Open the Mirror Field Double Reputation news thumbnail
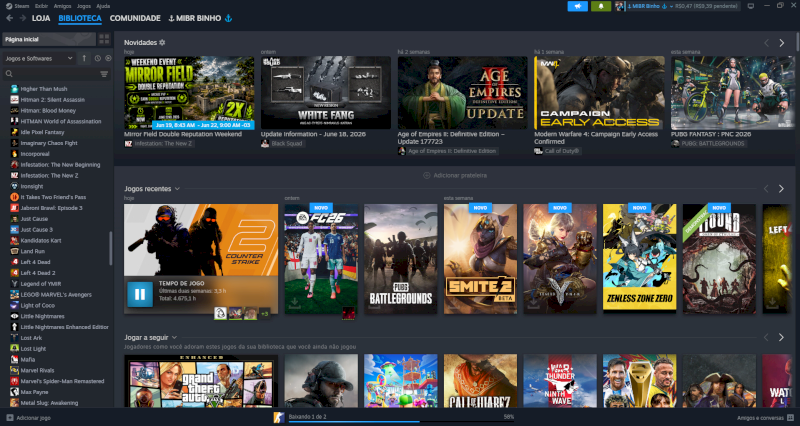This screenshot has width=800, height=426. pyautogui.click(x=189, y=92)
